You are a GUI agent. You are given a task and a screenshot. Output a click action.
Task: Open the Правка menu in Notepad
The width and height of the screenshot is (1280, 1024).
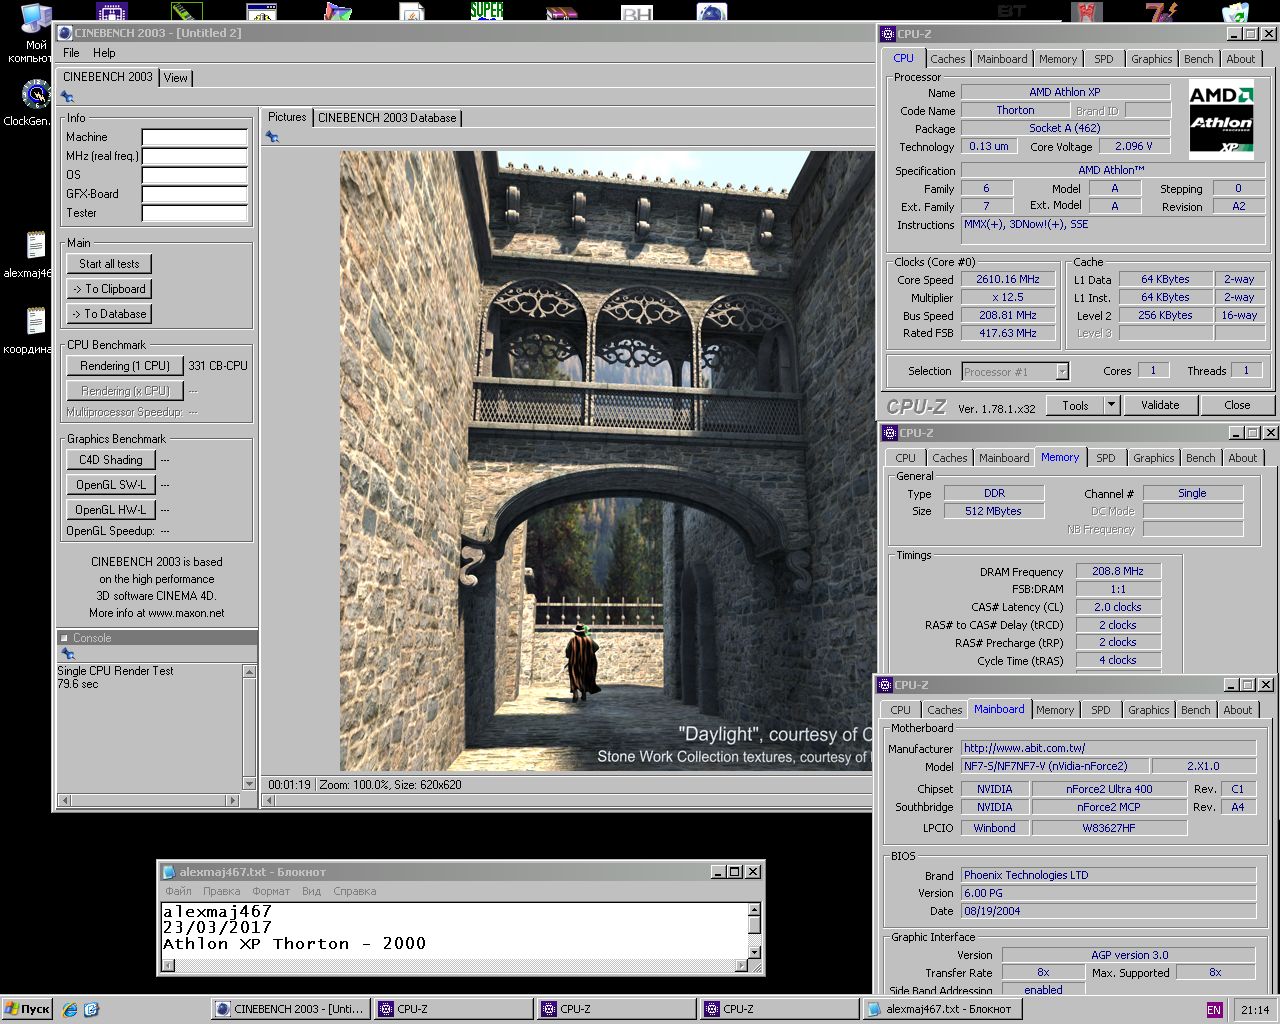coord(221,891)
